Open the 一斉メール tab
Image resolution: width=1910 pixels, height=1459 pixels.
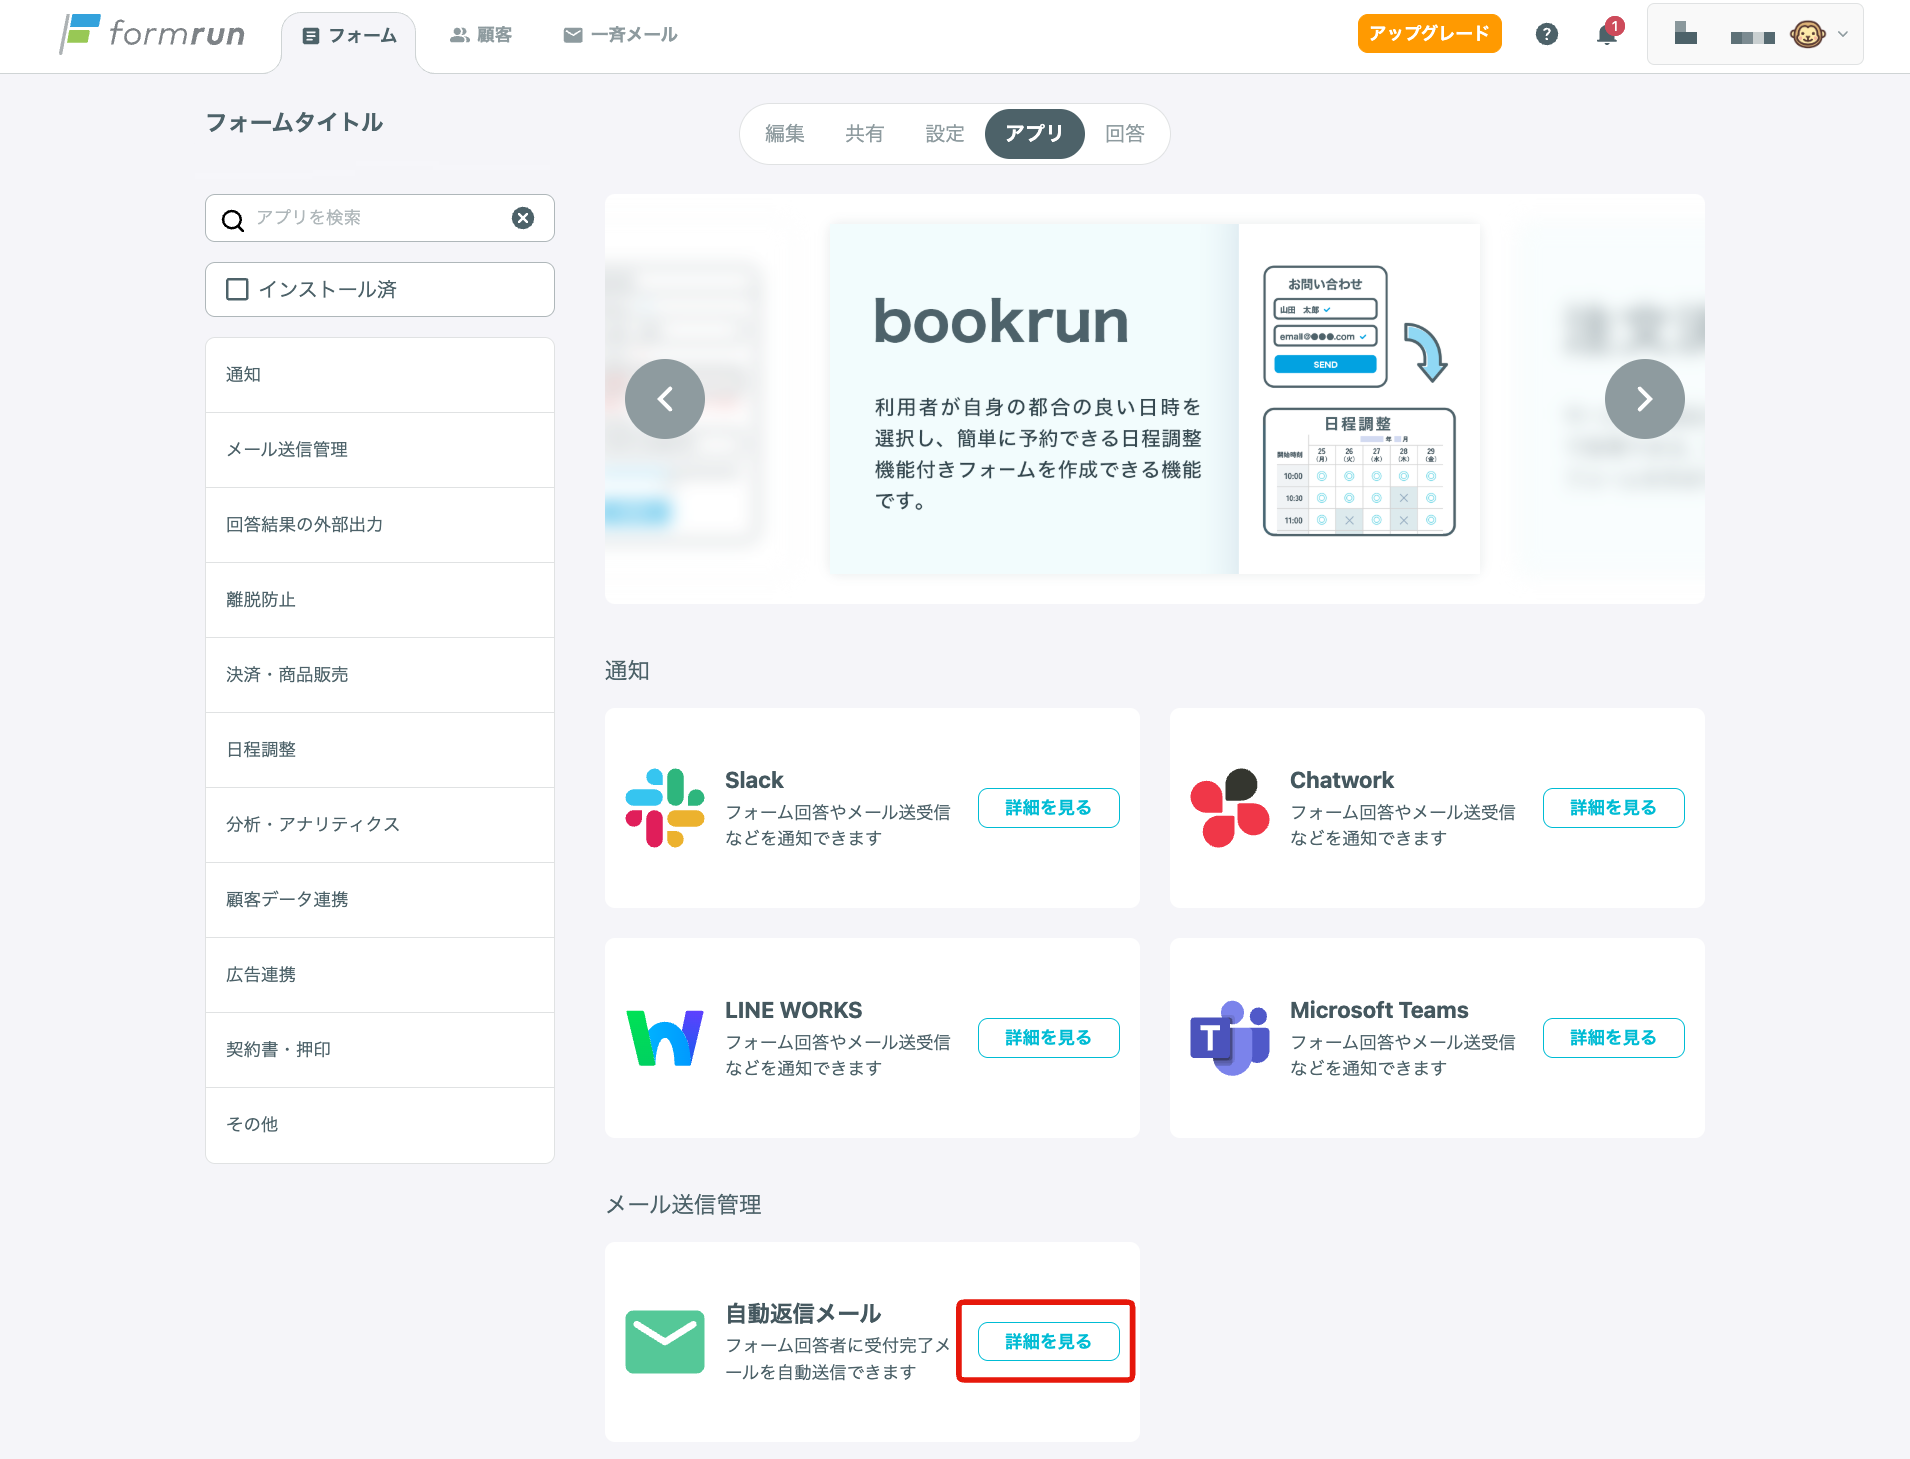click(620, 35)
